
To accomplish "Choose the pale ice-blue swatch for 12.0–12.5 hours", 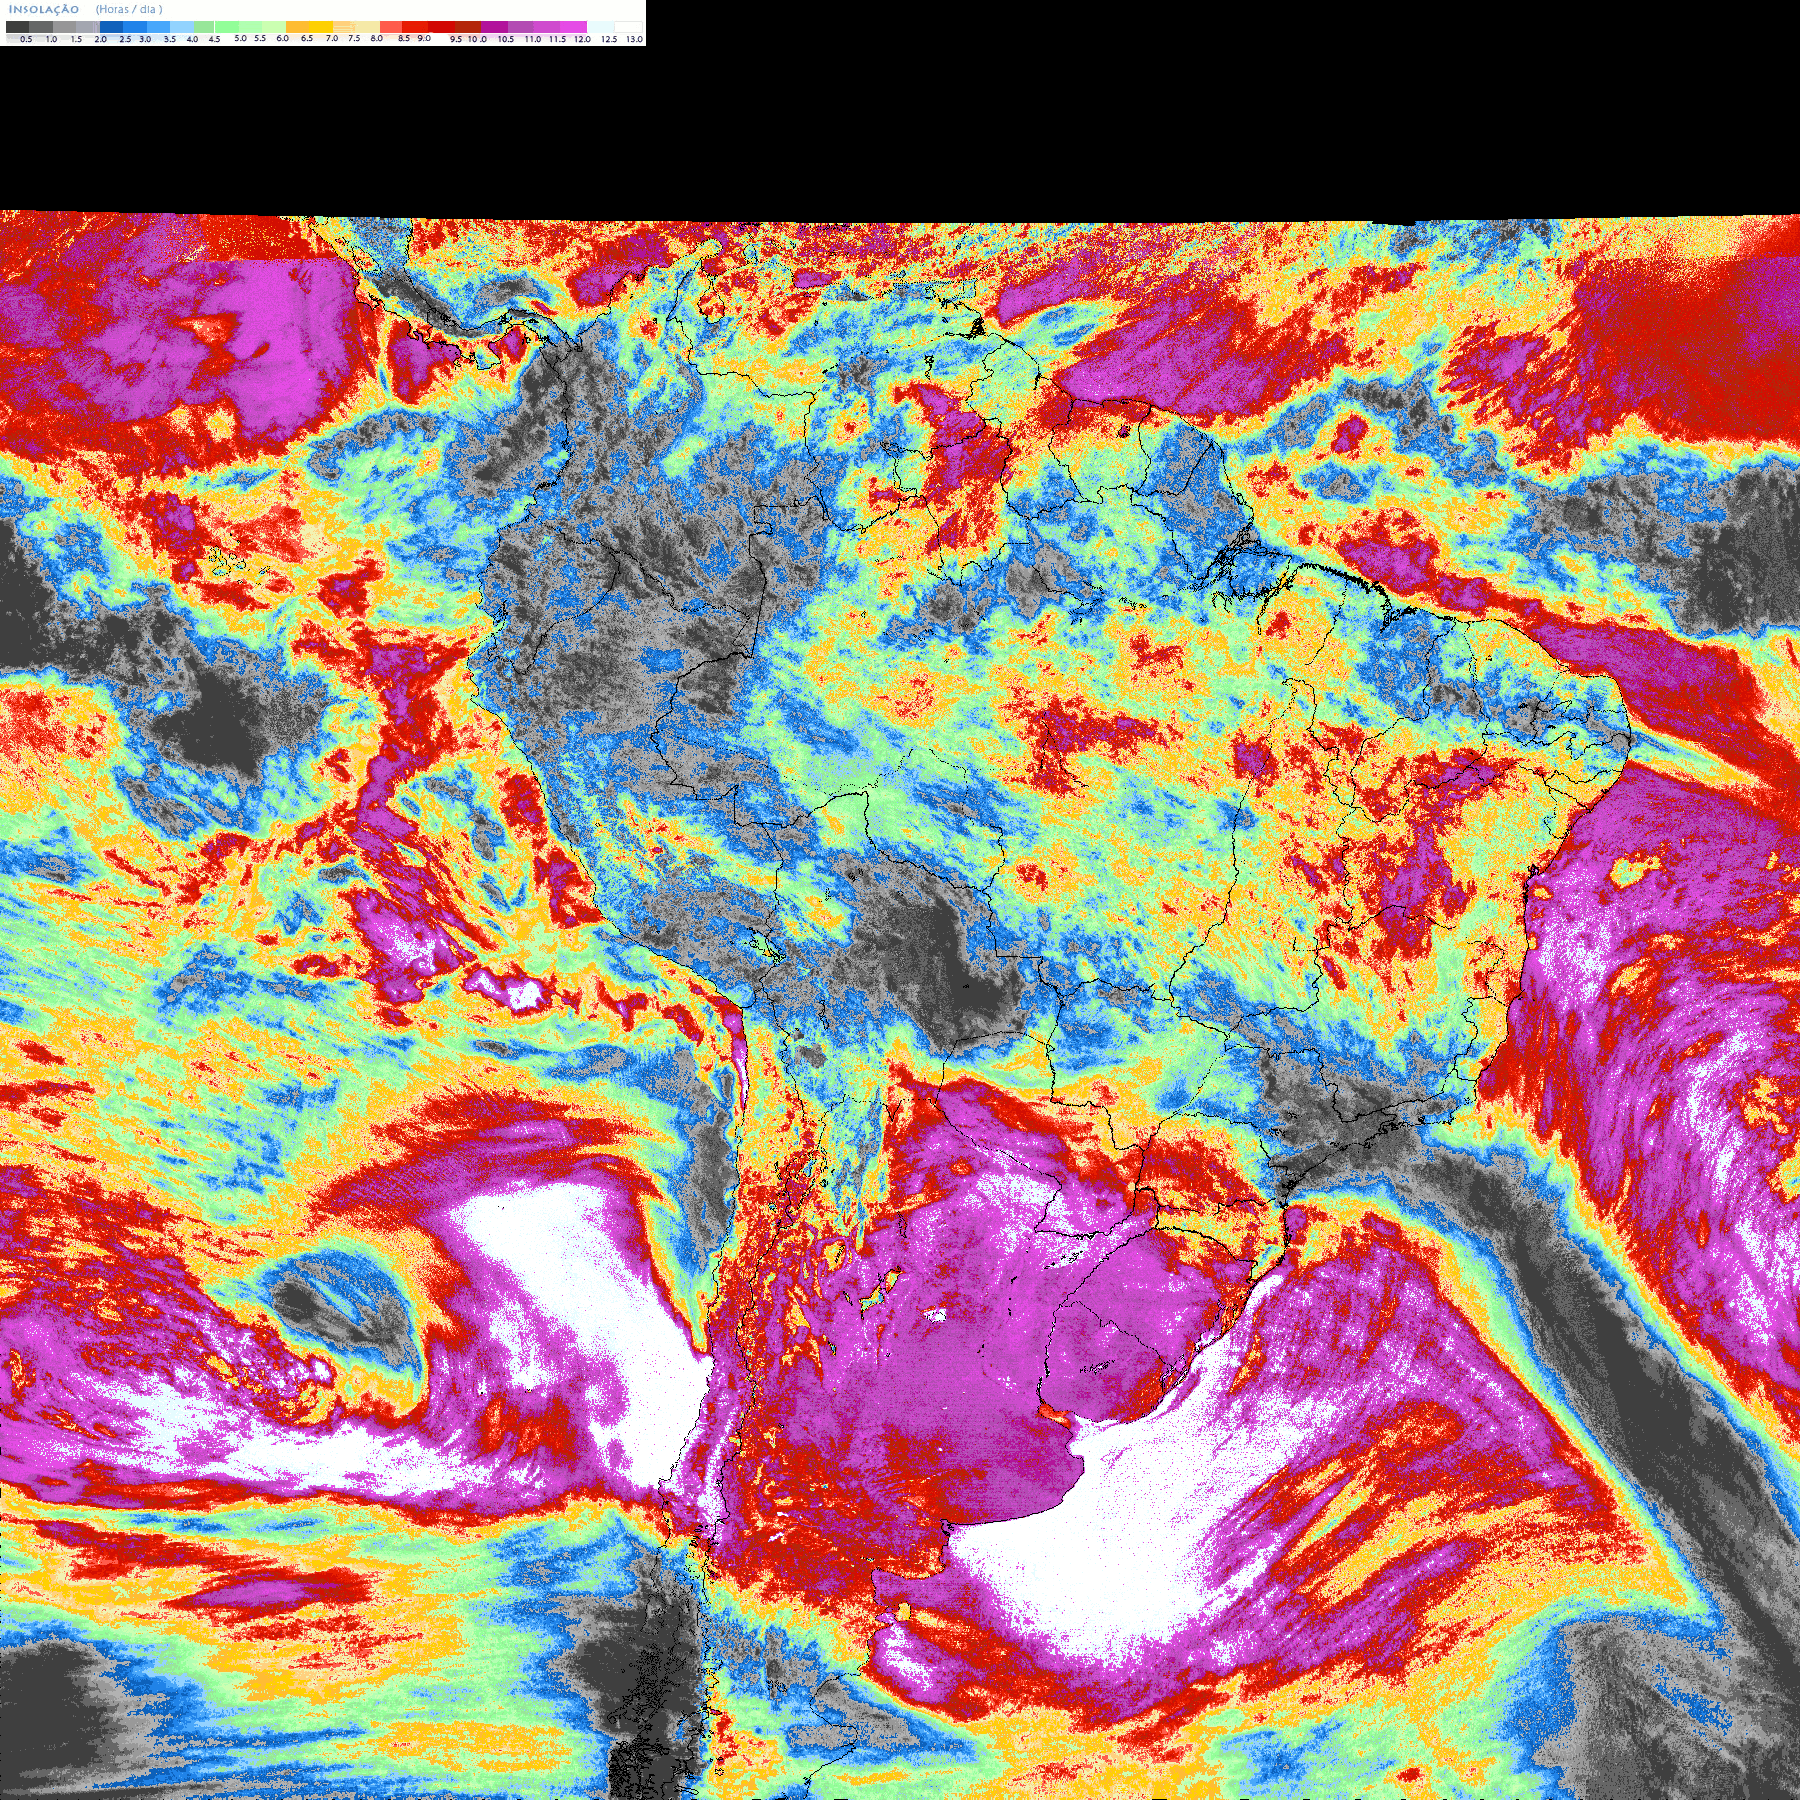I will [x=600, y=27].
